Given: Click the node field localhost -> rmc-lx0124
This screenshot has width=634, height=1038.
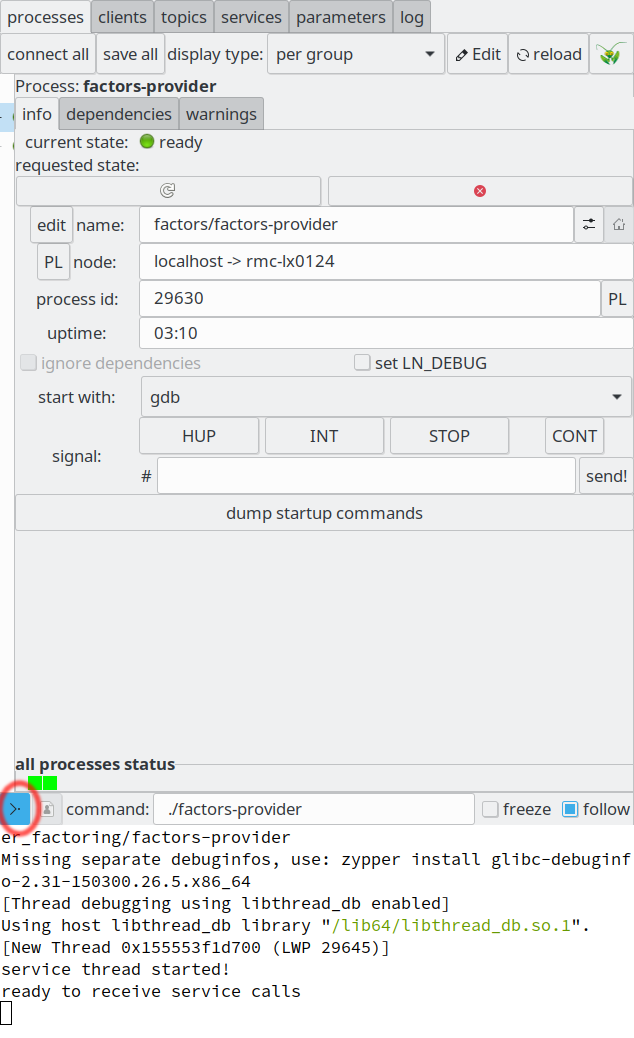Looking at the screenshot, I should 386,261.
